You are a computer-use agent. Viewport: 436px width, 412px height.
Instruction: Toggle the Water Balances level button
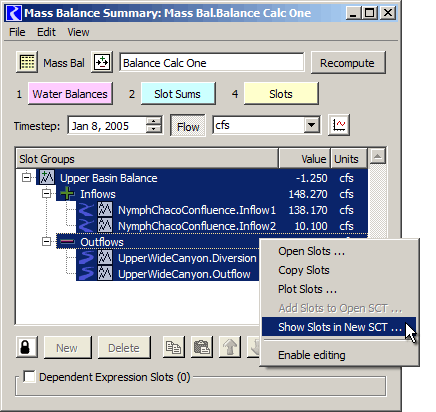pyautogui.click(x=70, y=94)
